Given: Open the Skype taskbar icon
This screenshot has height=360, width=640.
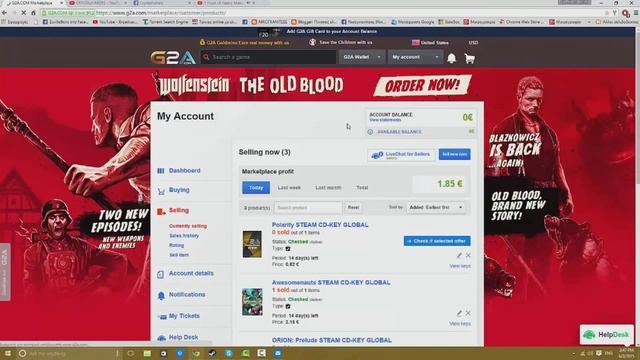Looking at the screenshot, I should point(229,353).
